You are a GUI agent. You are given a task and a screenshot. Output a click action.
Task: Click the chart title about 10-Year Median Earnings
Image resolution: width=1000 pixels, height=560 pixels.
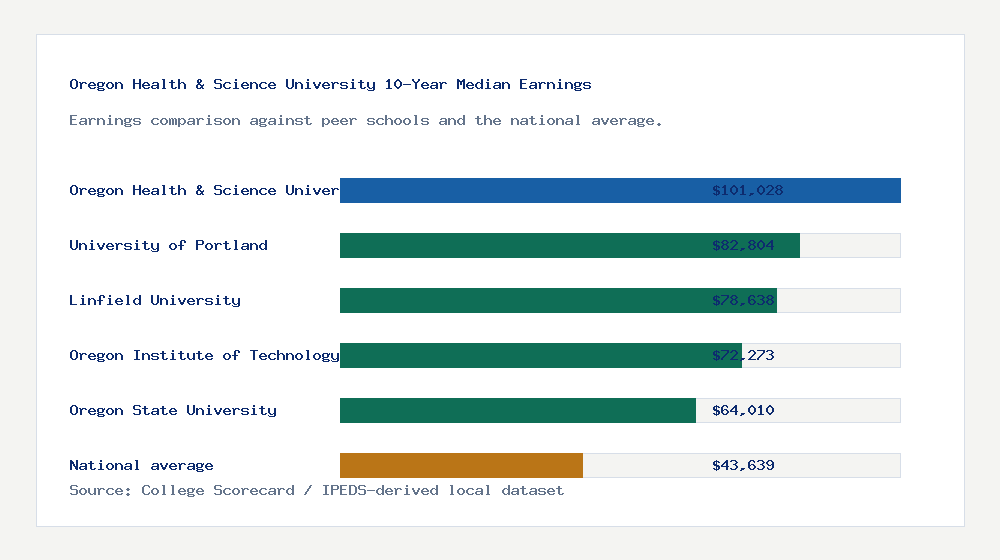tap(330, 84)
